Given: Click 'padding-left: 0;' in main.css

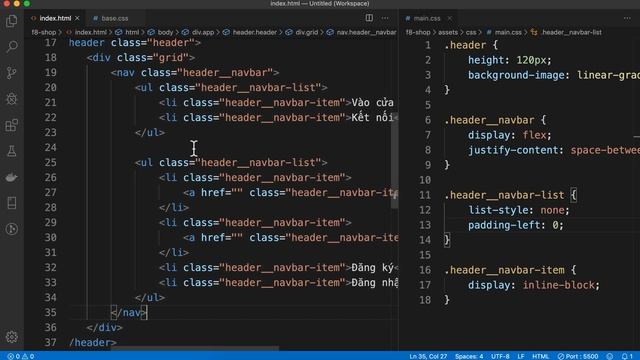Looking at the screenshot, I should point(516,225).
